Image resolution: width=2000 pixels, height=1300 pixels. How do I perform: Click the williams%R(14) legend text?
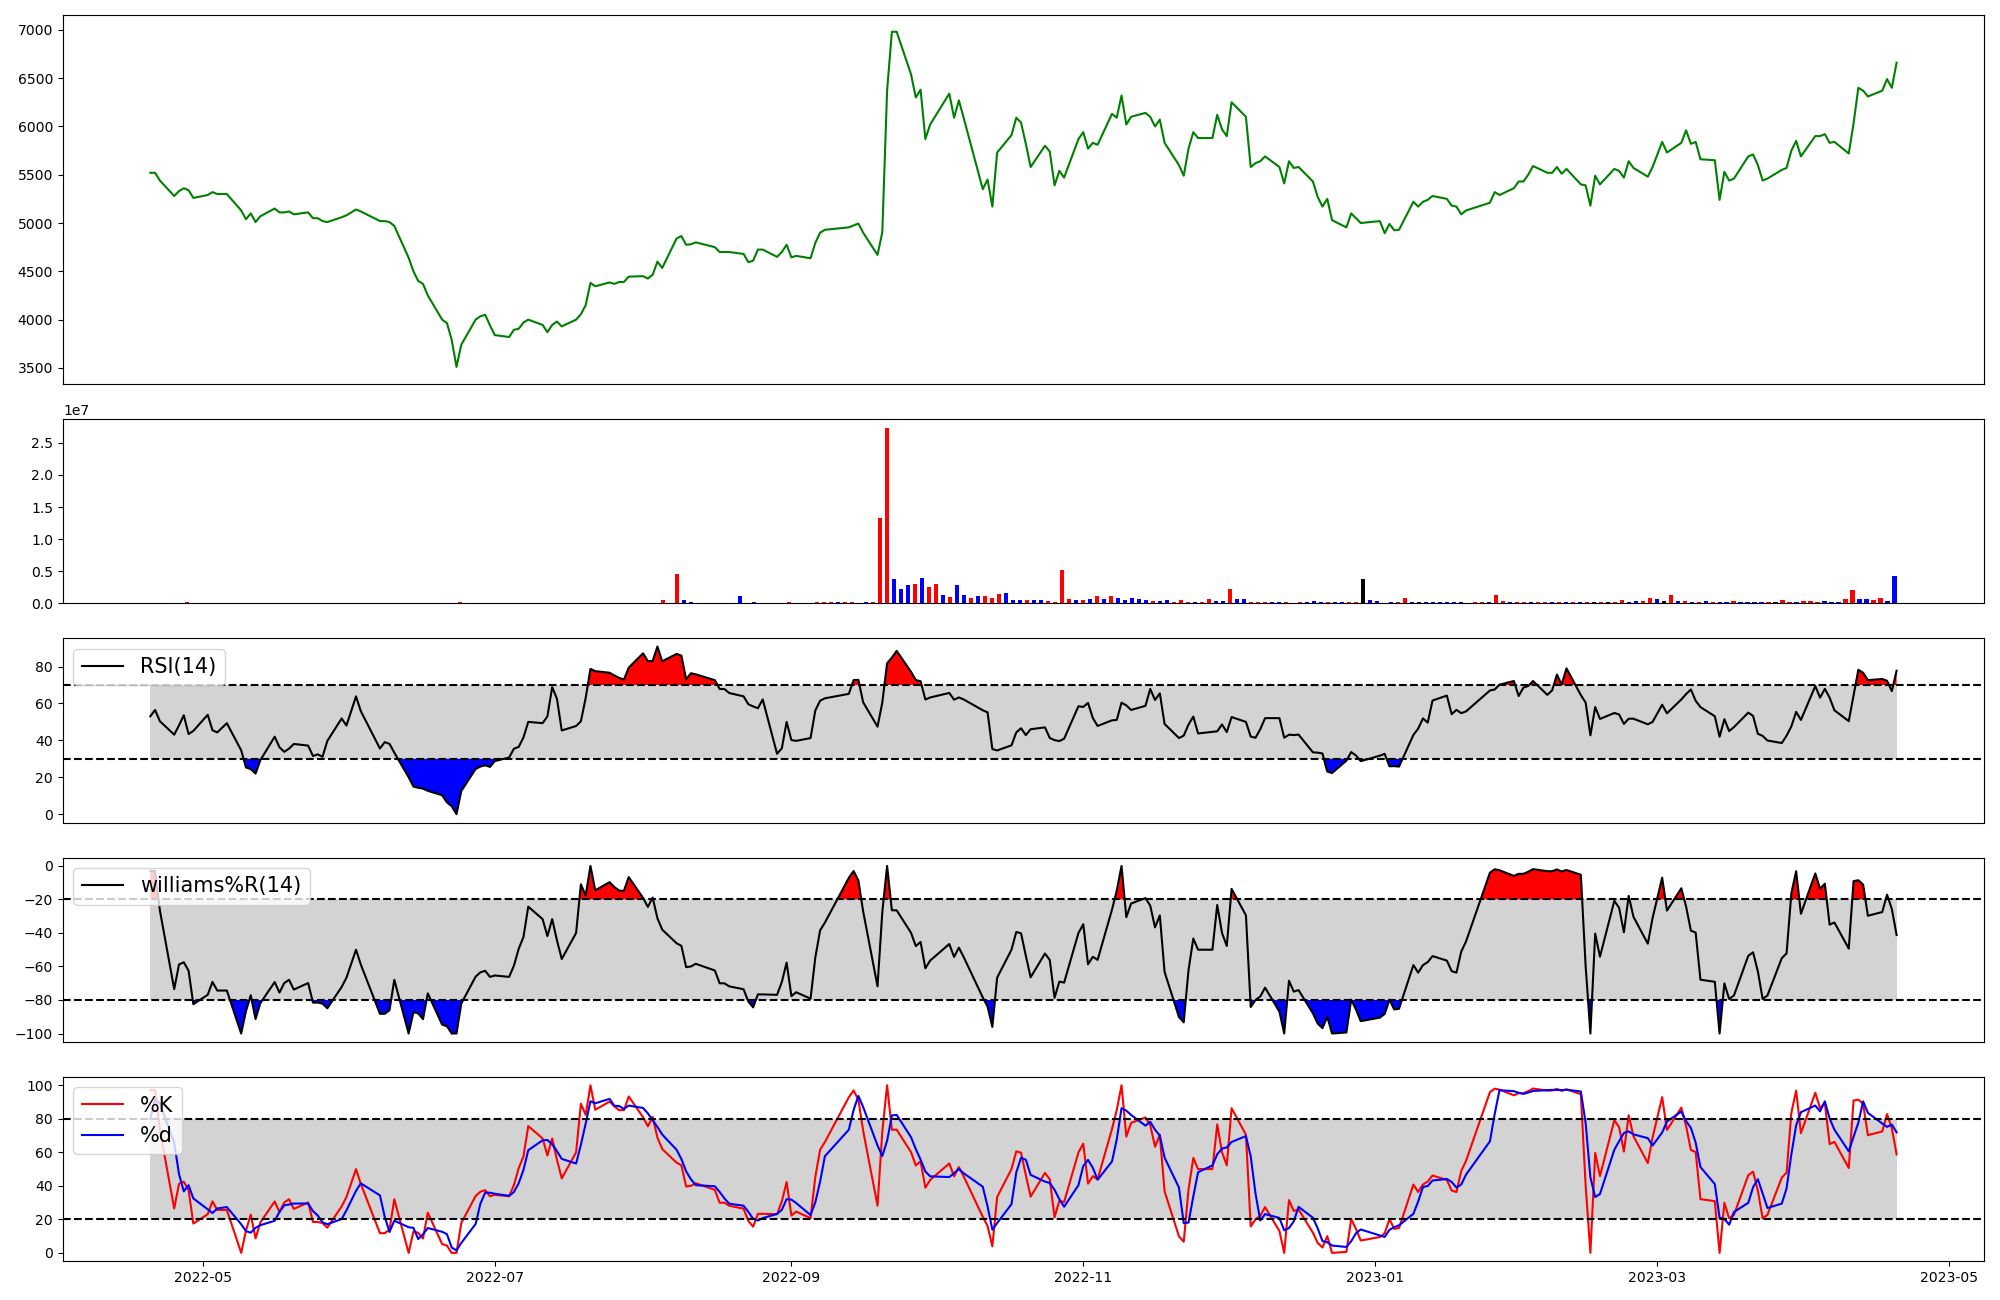220,885
